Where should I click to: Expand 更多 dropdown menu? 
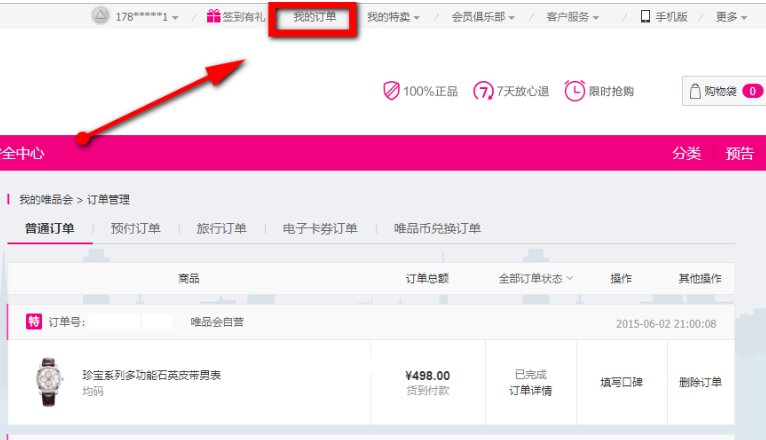point(731,17)
